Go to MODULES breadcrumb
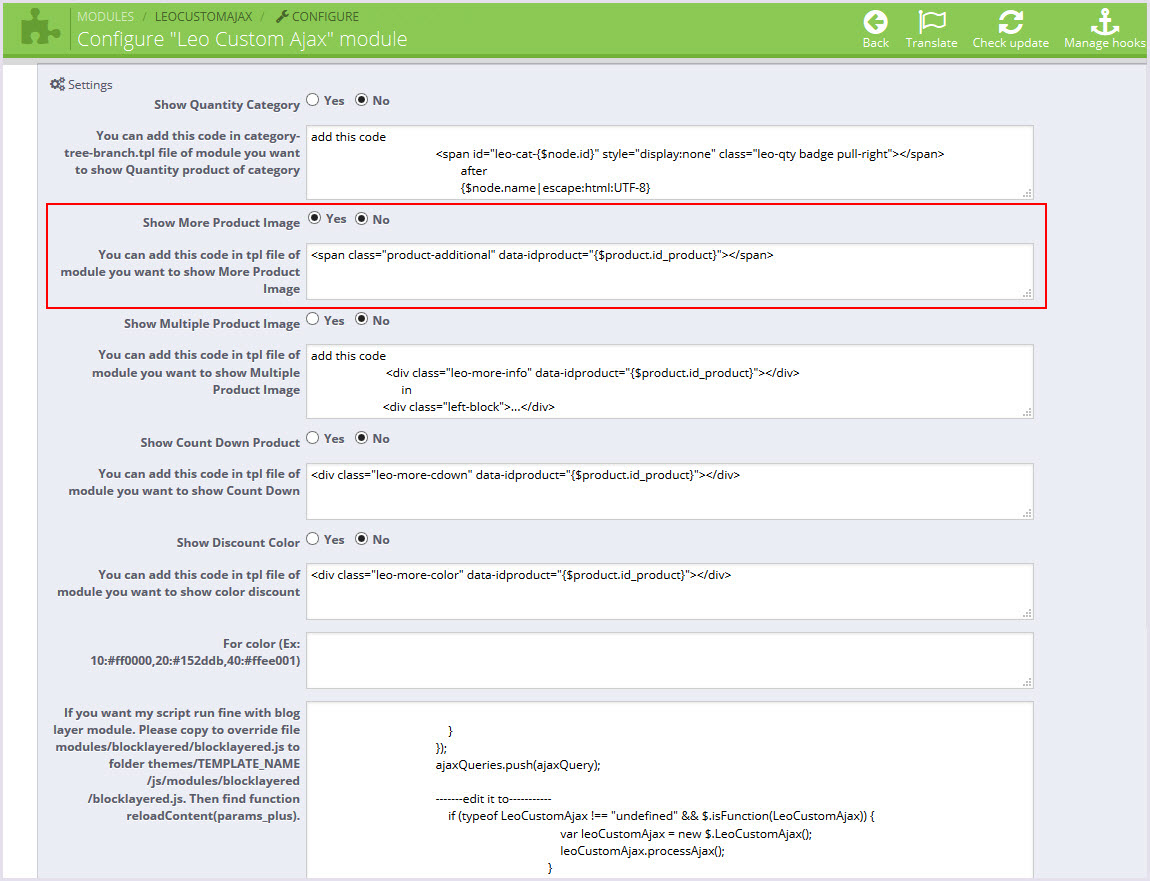Image resolution: width=1150 pixels, height=881 pixels. tap(106, 16)
